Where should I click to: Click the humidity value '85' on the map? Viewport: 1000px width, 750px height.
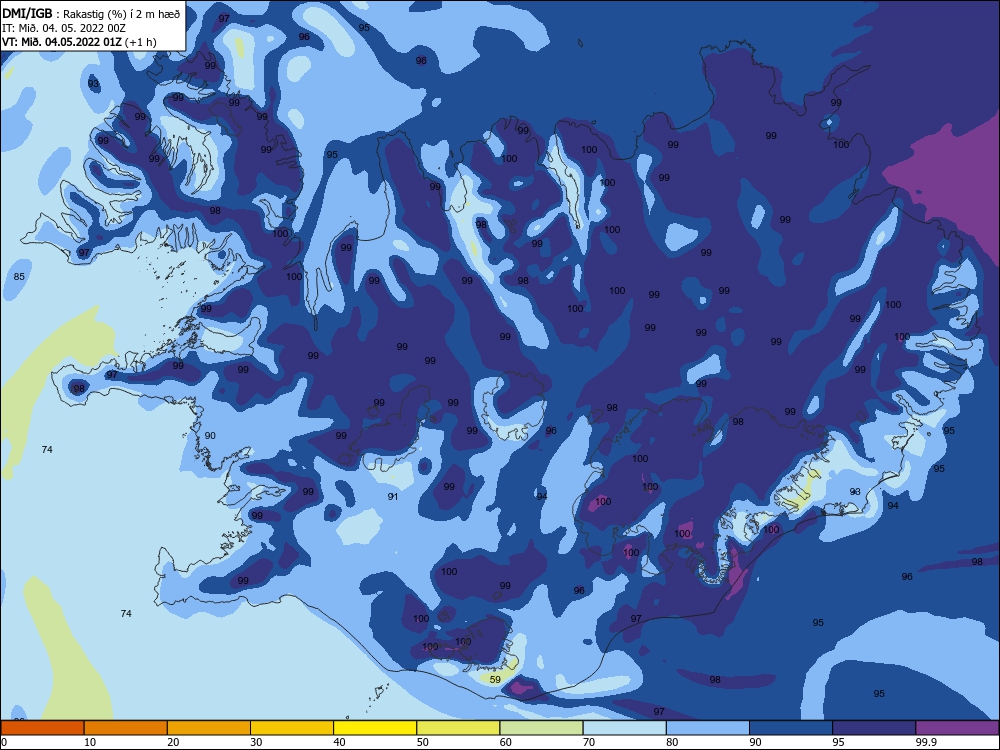tap(19, 277)
